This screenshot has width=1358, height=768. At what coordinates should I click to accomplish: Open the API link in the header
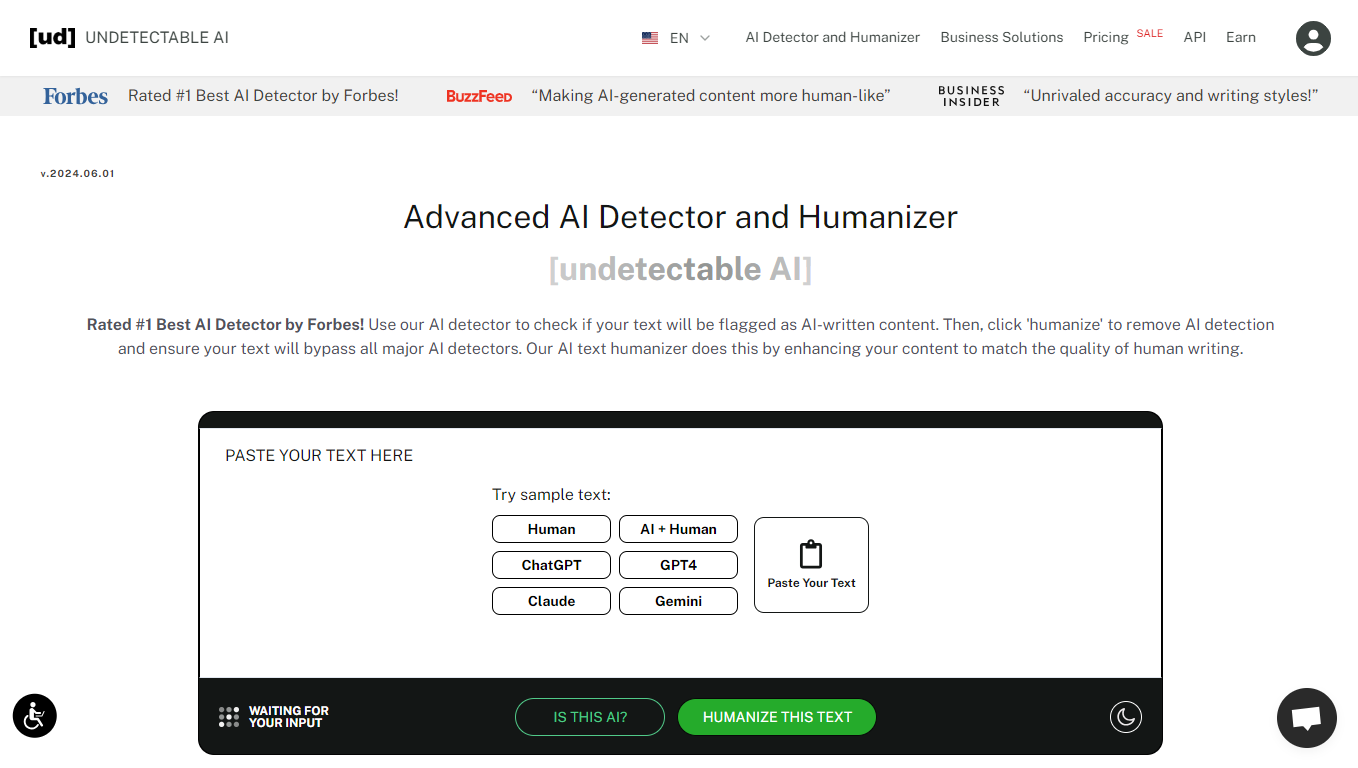1194,37
